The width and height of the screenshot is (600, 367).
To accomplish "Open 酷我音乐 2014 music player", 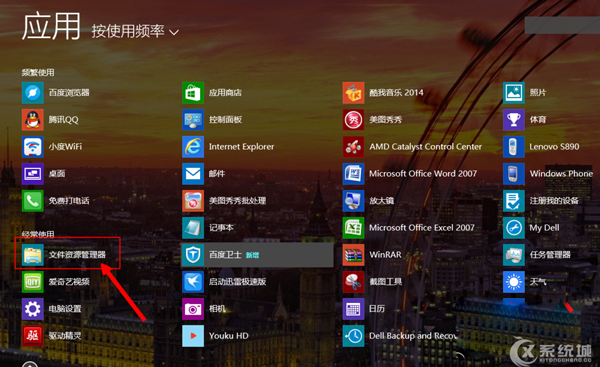I will [x=383, y=93].
